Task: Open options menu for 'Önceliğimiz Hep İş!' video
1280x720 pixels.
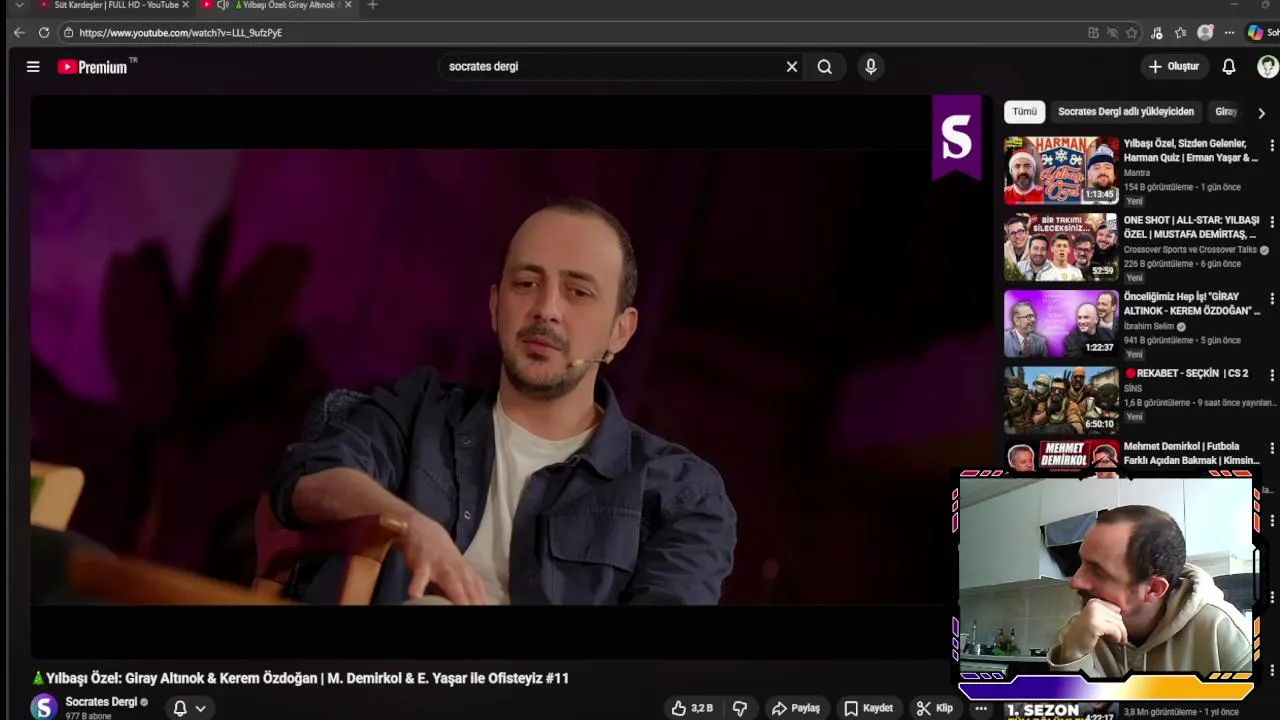Action: (1272, 298)
